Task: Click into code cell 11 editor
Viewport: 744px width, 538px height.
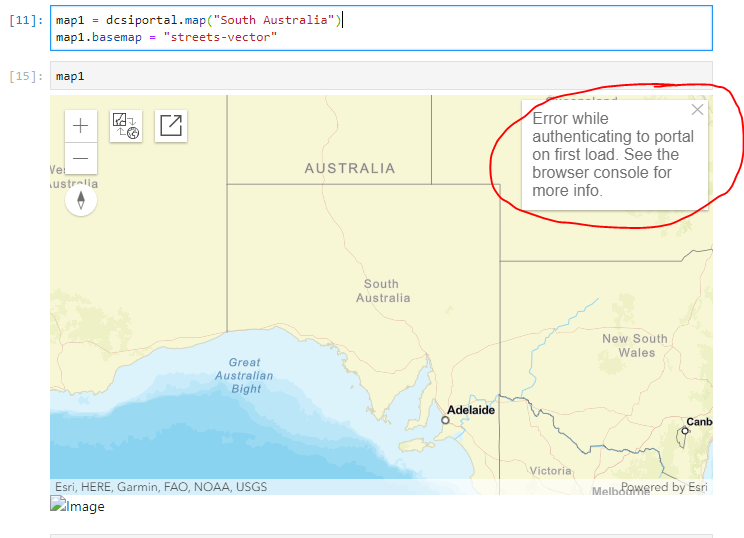Action: click(x=381, y=28)
